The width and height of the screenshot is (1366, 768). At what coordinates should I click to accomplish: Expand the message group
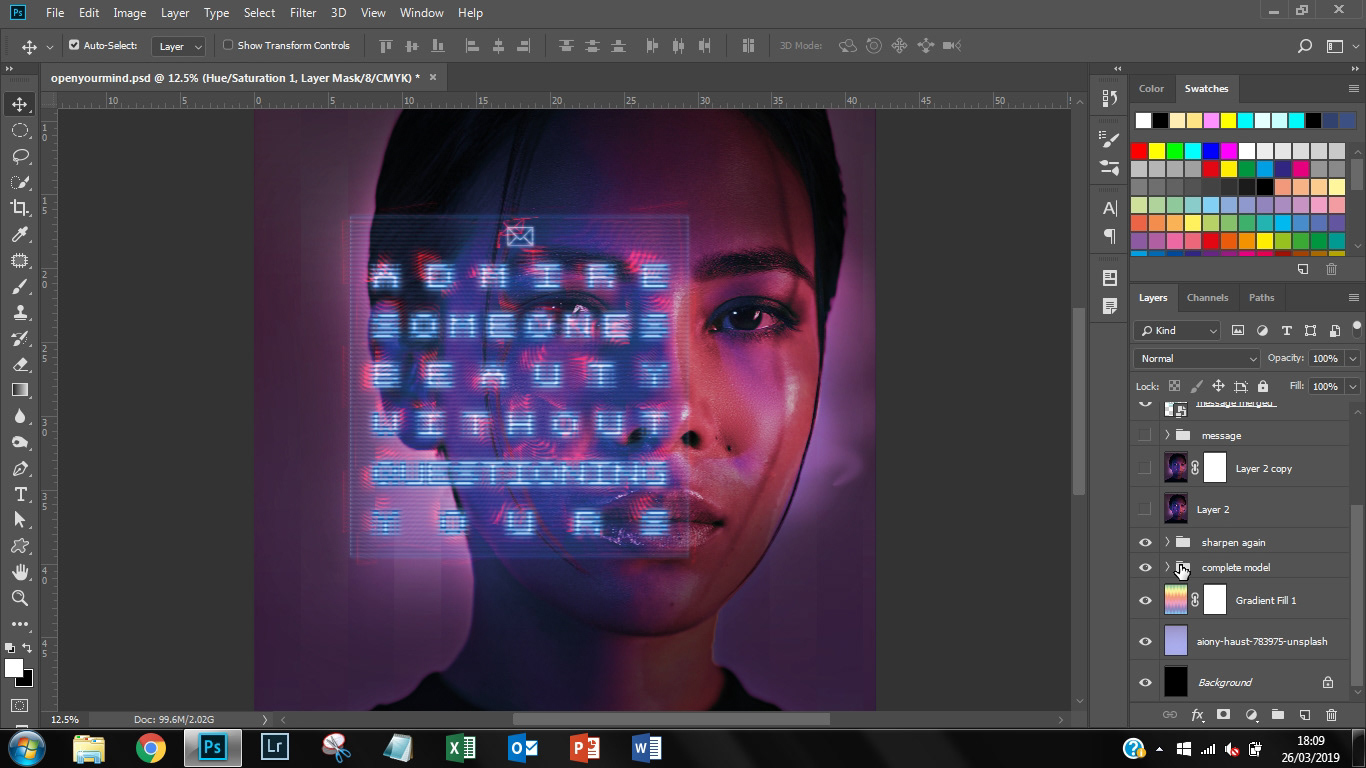(1167, 435)
